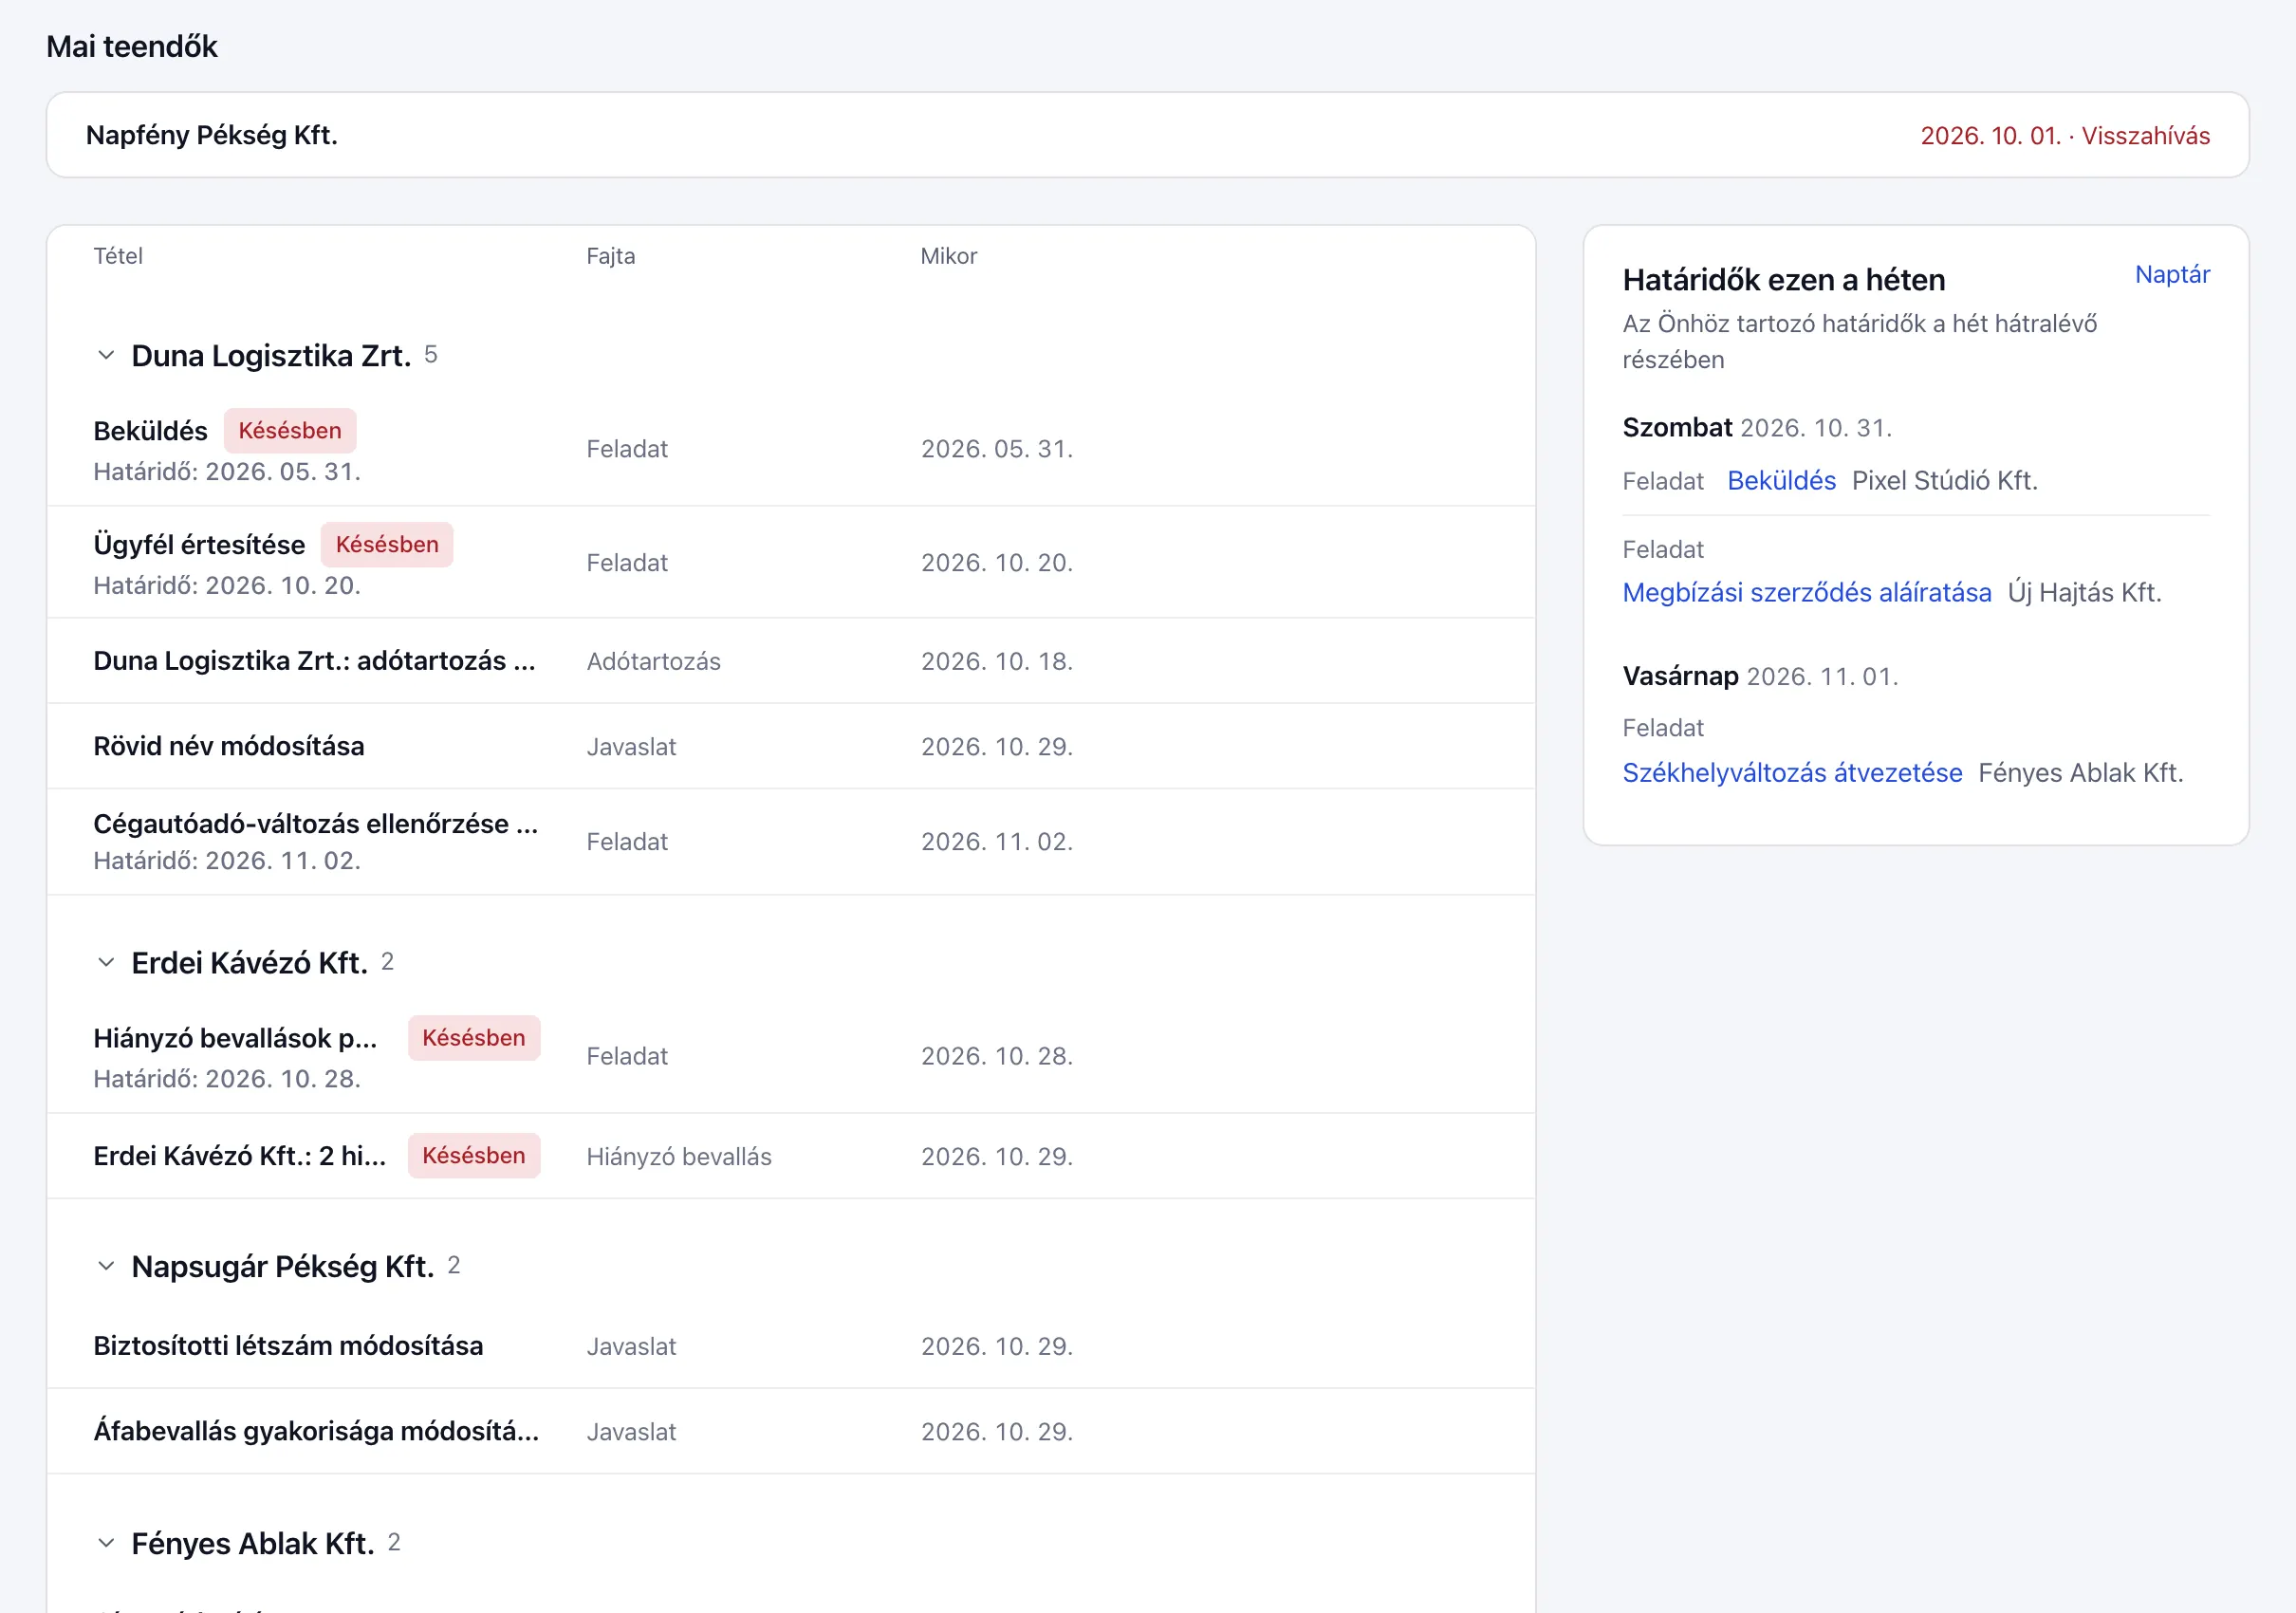Open Hiányzó bevallások p... task
Screen dimensions: 2296x1613
(235, 1039)
